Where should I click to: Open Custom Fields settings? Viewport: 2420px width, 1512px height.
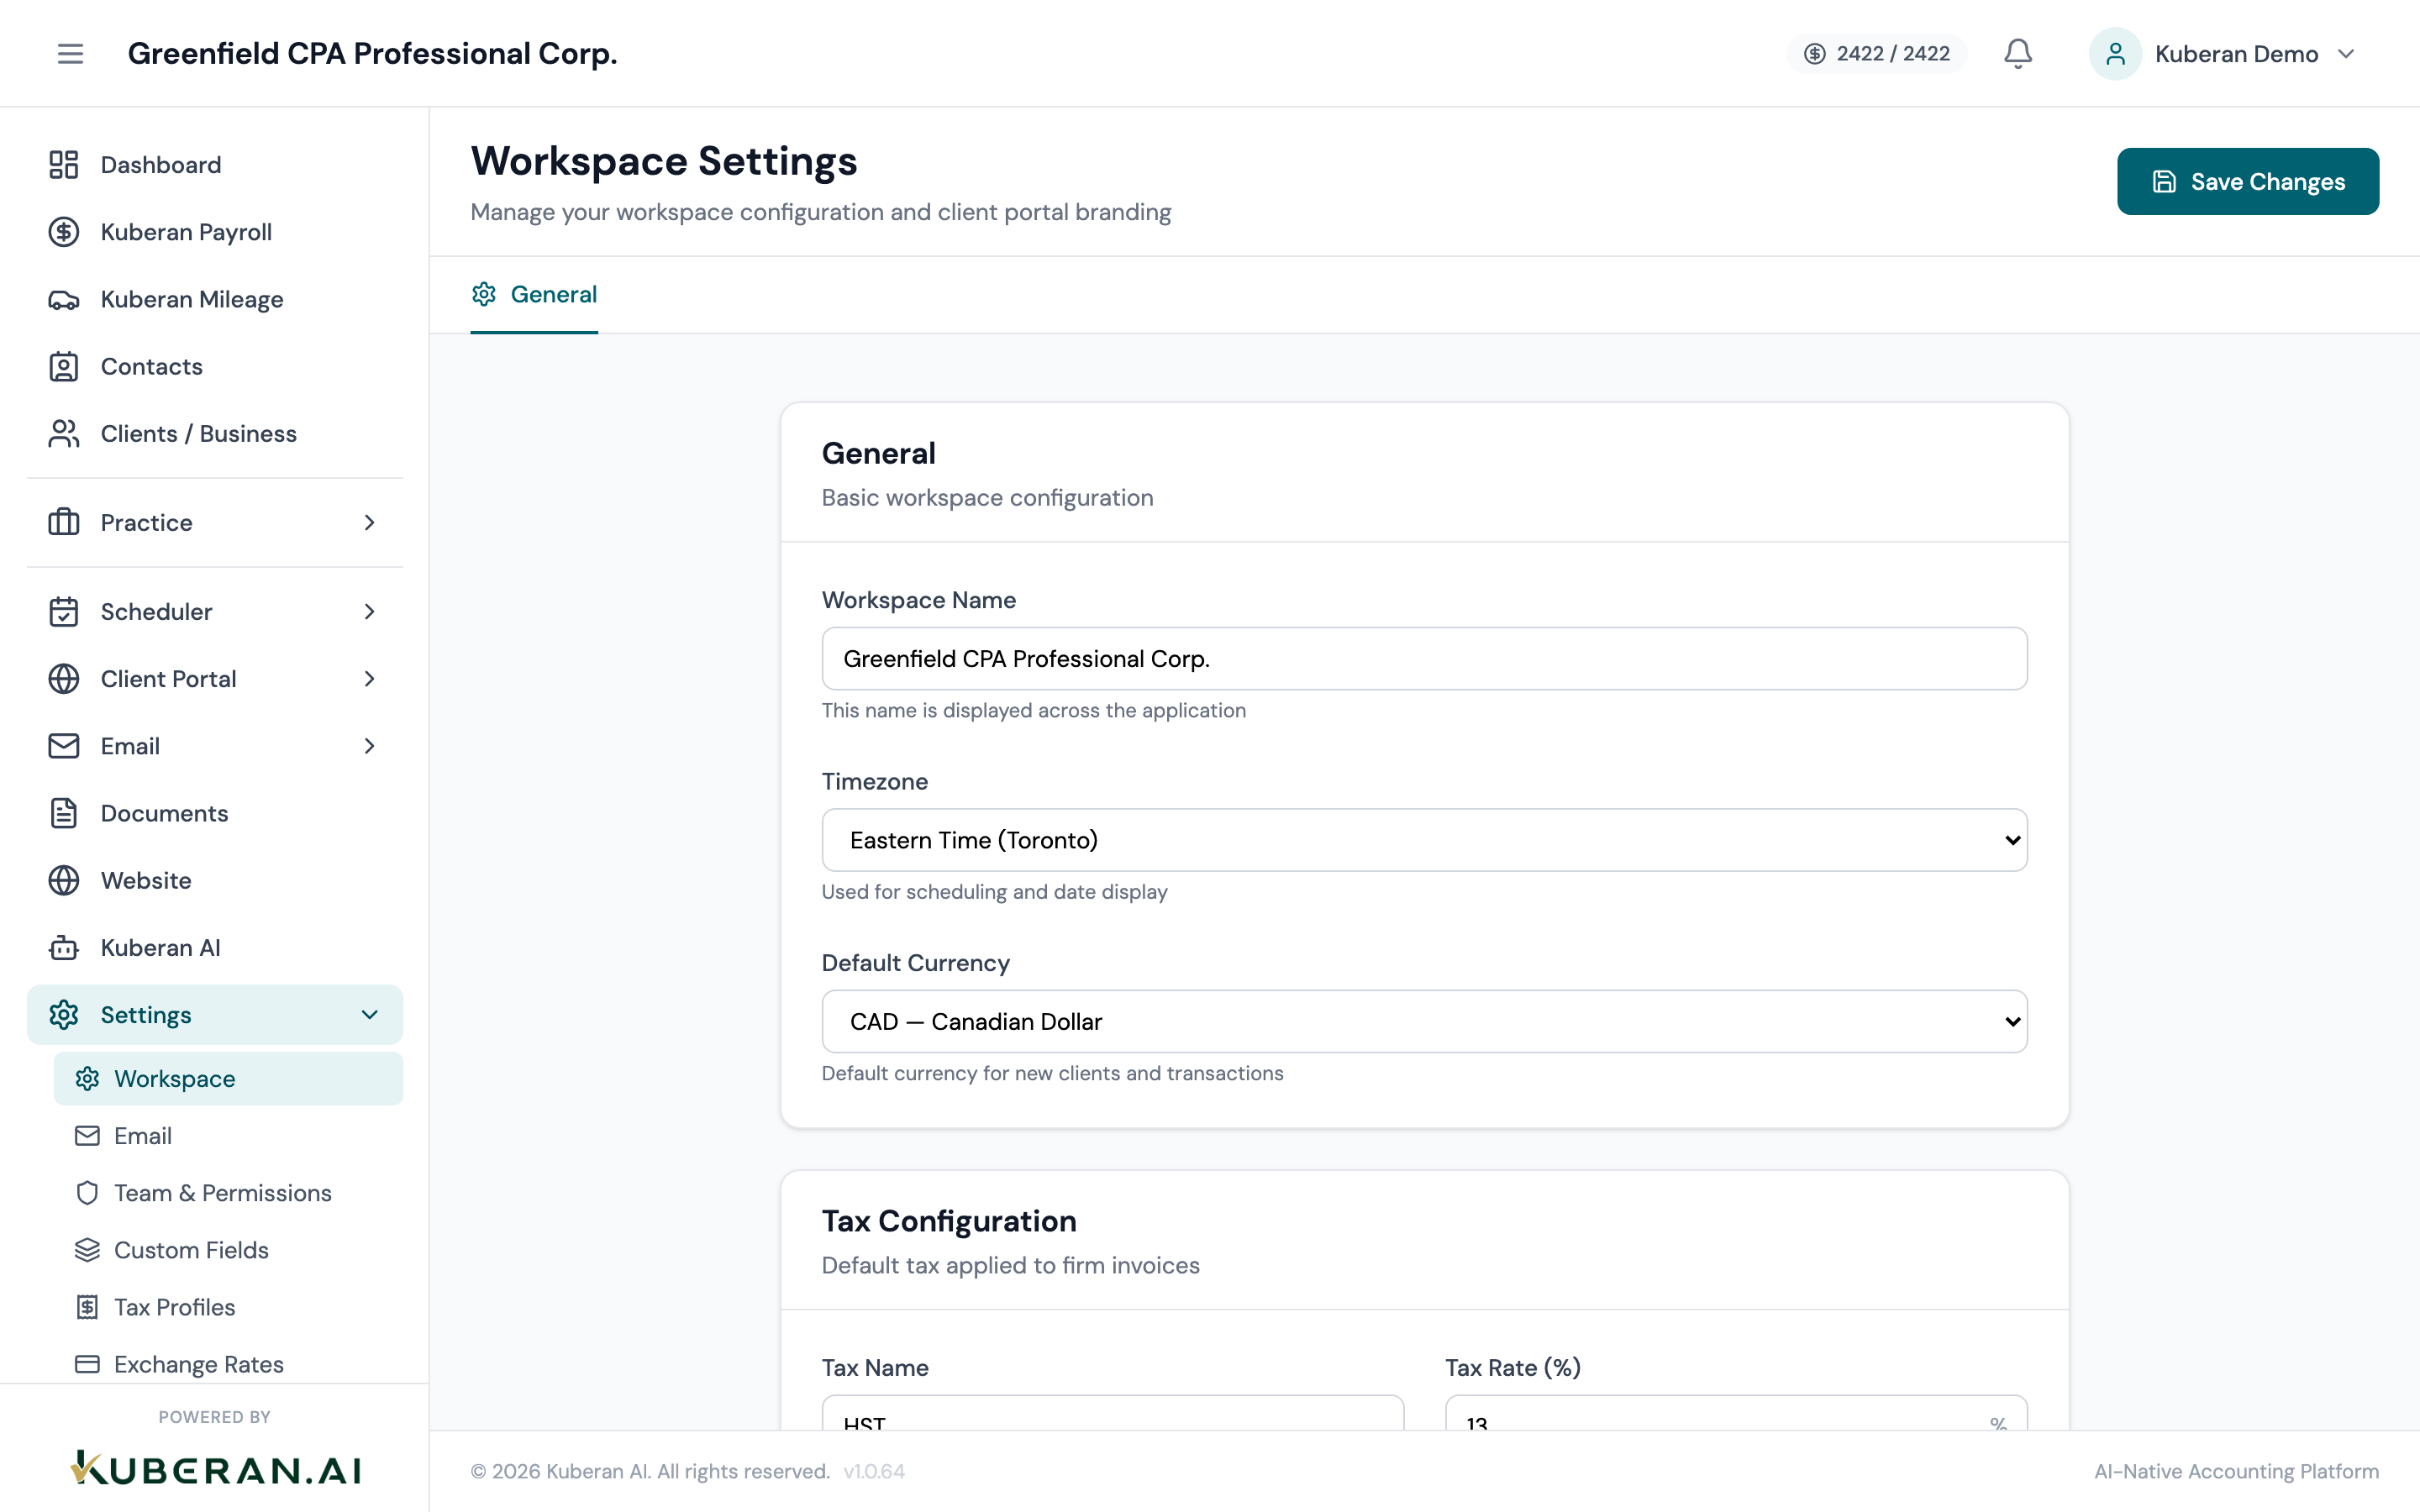pyautogui.click(x=228, y=1250)
